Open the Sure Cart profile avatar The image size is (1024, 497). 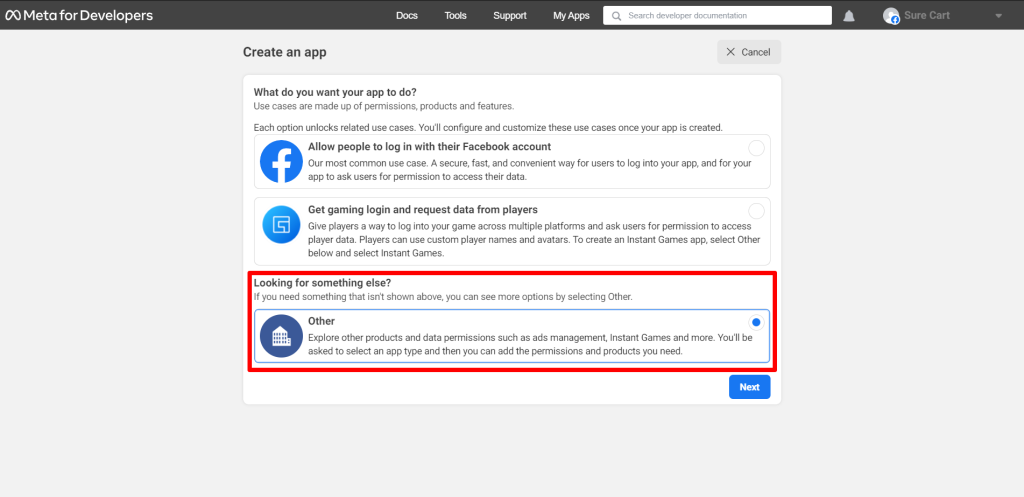tap(891, 16)
